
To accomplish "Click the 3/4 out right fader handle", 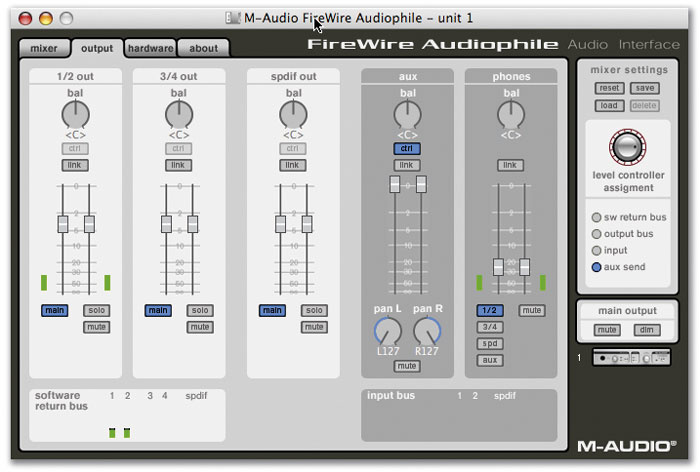I will point(193,224).
